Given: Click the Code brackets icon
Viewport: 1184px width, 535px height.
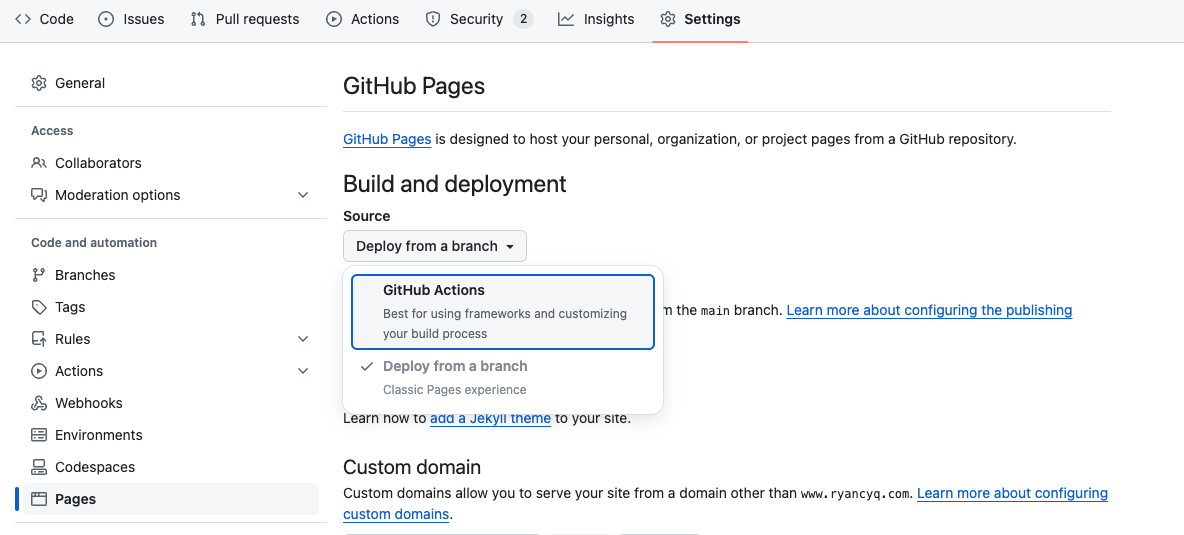Looking at the screenshot, I should tap(23, 20).
